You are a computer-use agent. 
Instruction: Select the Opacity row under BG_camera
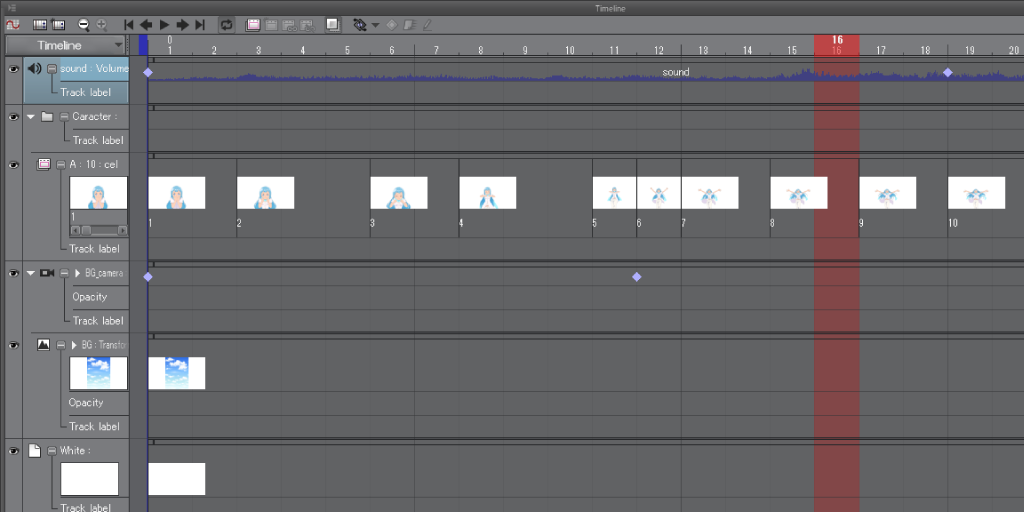(x=90, y=297)
